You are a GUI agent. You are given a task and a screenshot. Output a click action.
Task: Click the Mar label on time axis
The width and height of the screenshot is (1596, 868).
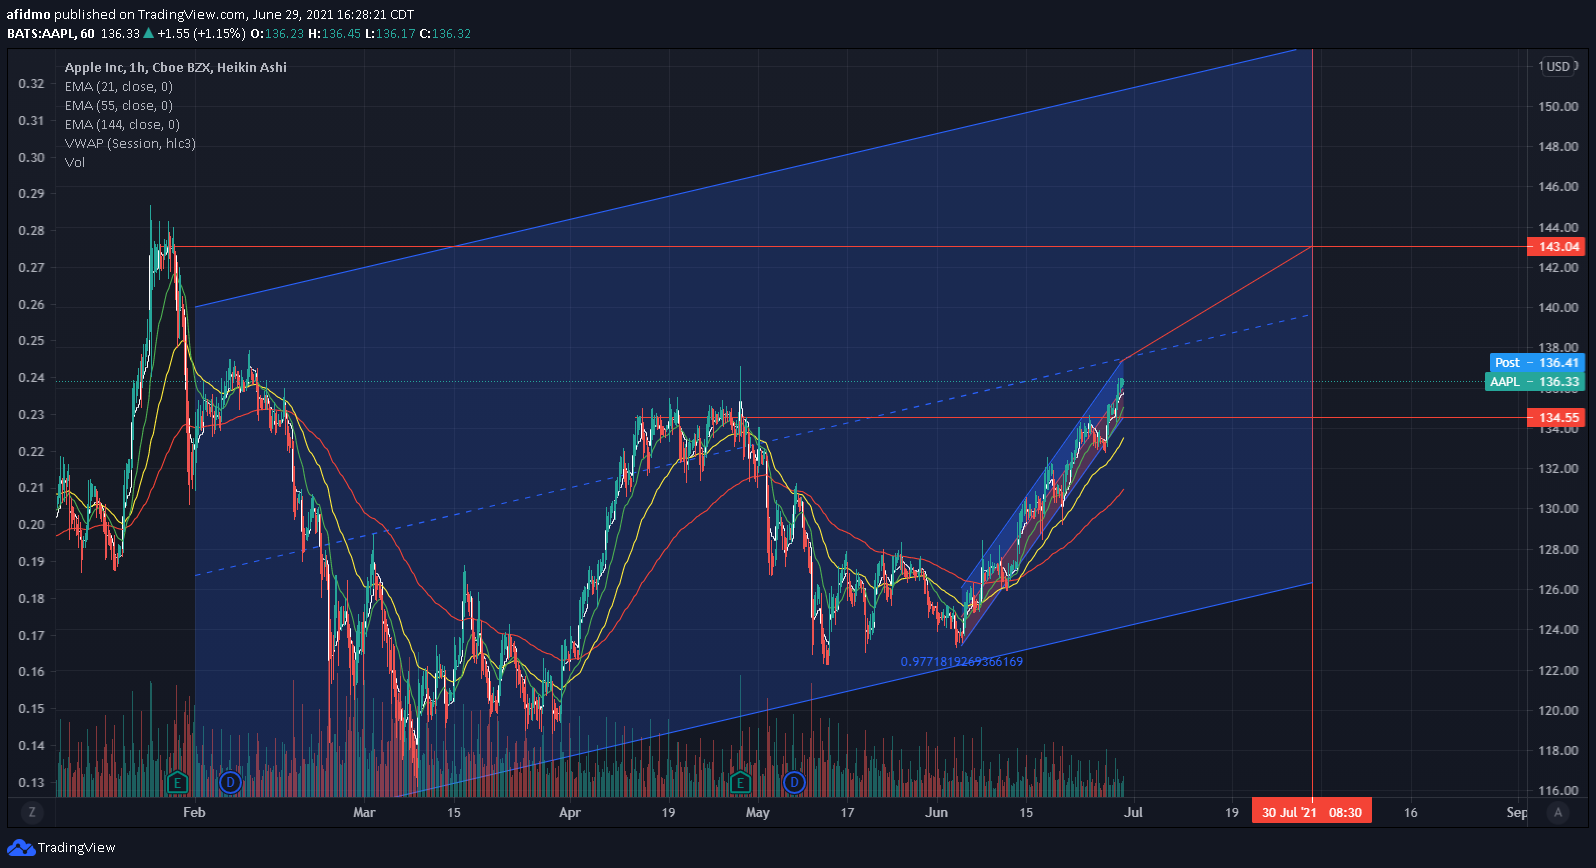[364, 812]
